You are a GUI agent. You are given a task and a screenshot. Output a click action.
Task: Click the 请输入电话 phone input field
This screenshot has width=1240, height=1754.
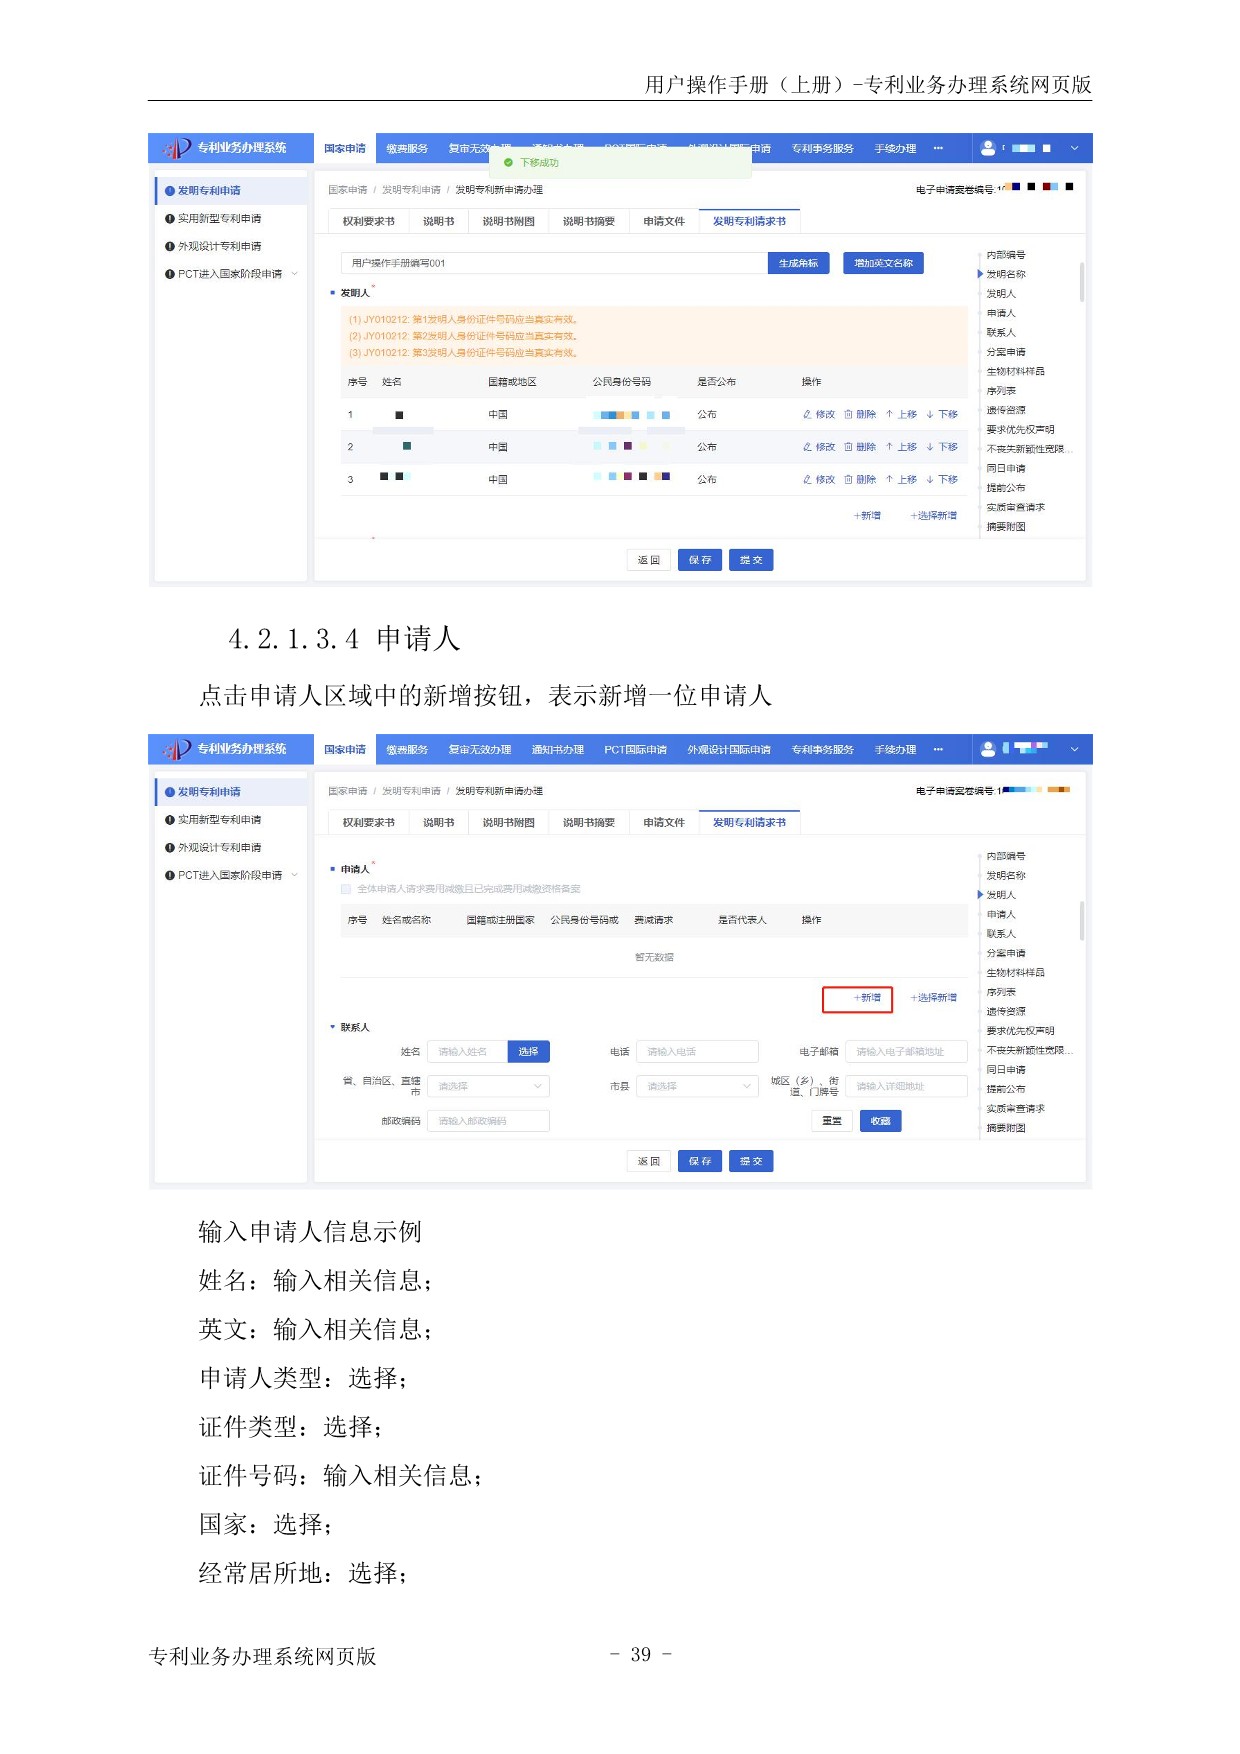click(x=697, y=1052)
